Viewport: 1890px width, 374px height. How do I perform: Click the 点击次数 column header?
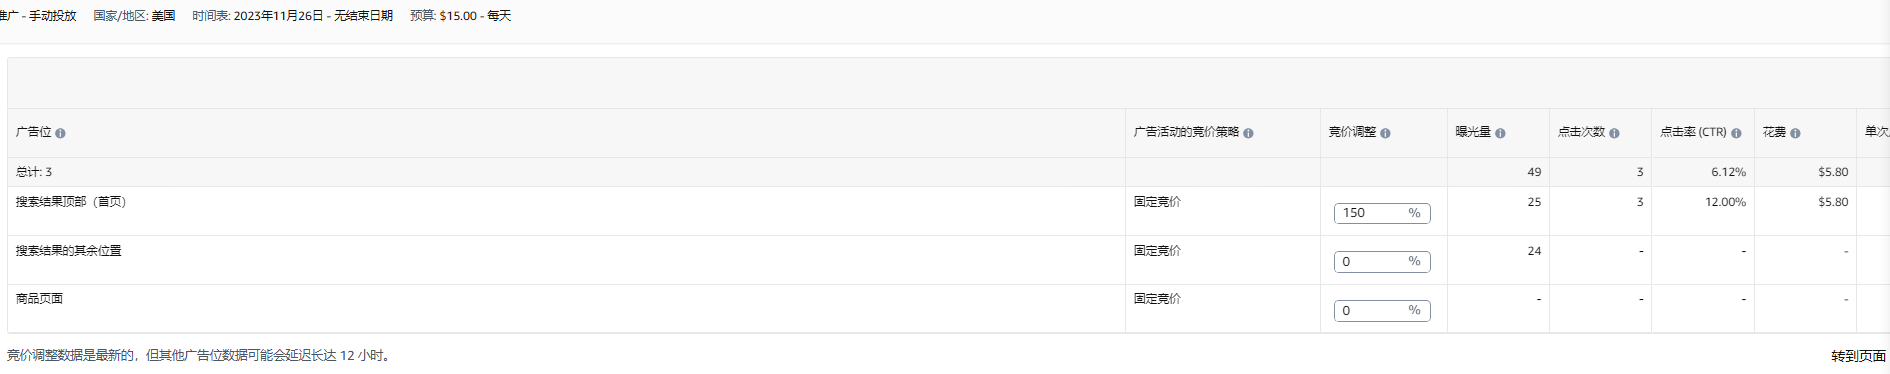tap(1581, 132)
